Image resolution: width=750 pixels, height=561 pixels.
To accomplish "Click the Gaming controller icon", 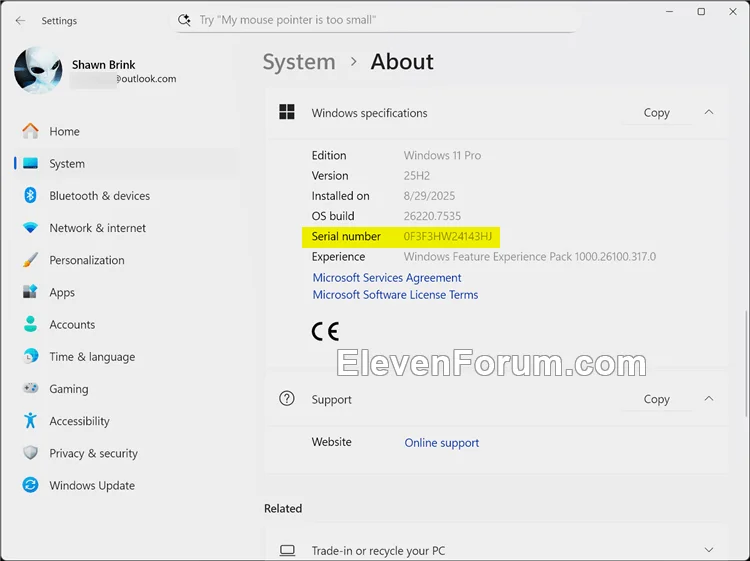I will (30, 388).
